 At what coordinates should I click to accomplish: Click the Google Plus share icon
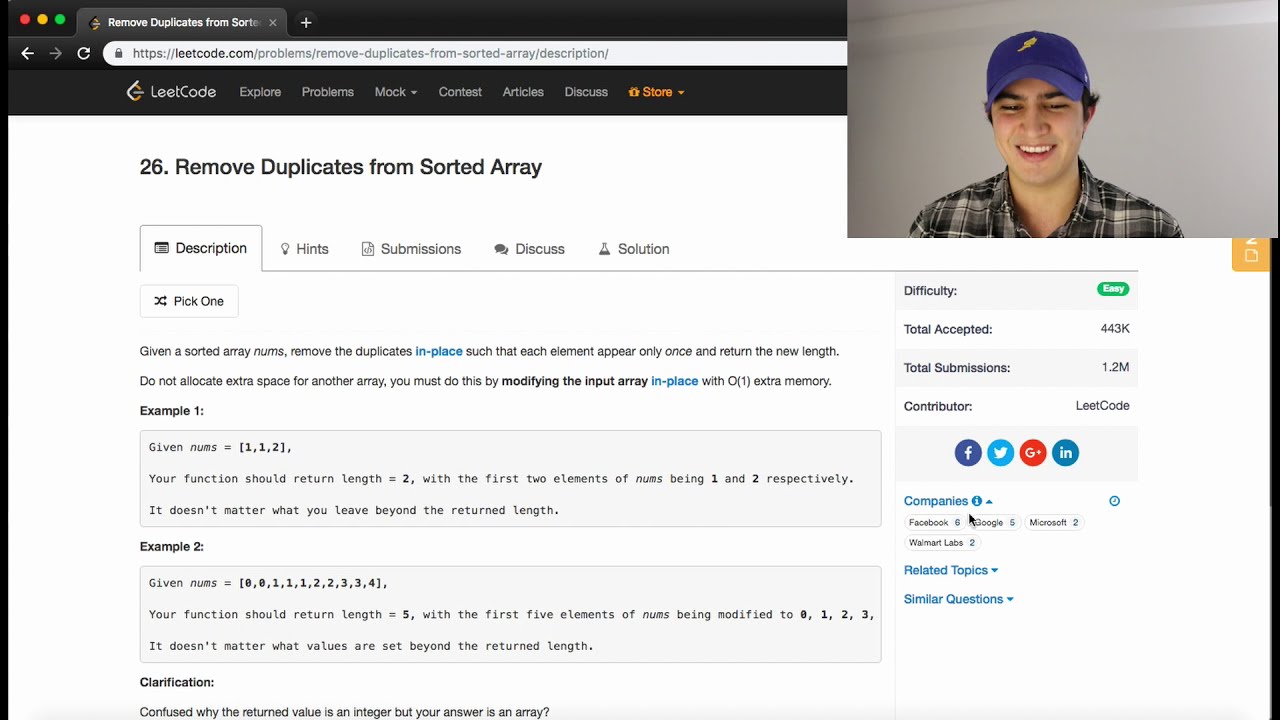1033,453
